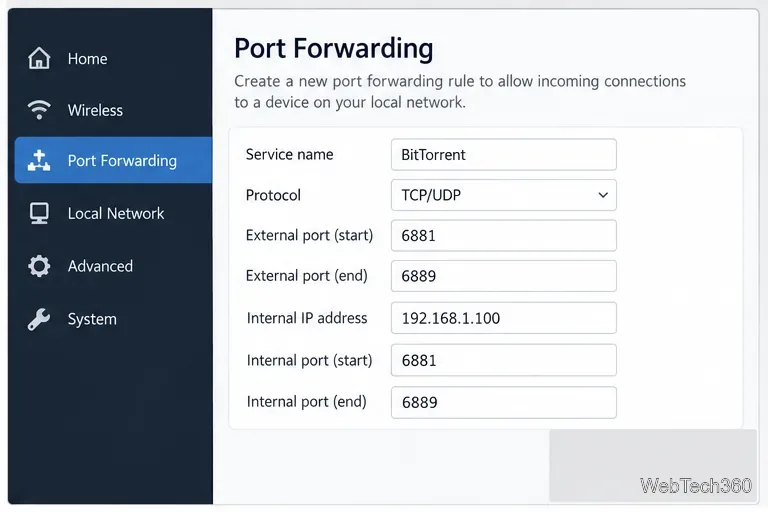Click the Internal port (end) field
This screenshot has width=768, height=512.
[x=504, y=402]
